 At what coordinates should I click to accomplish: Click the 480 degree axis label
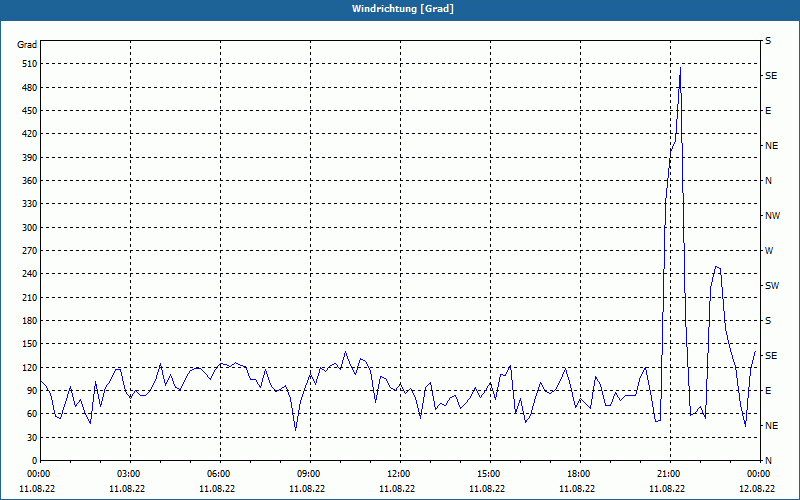point(30,88)
